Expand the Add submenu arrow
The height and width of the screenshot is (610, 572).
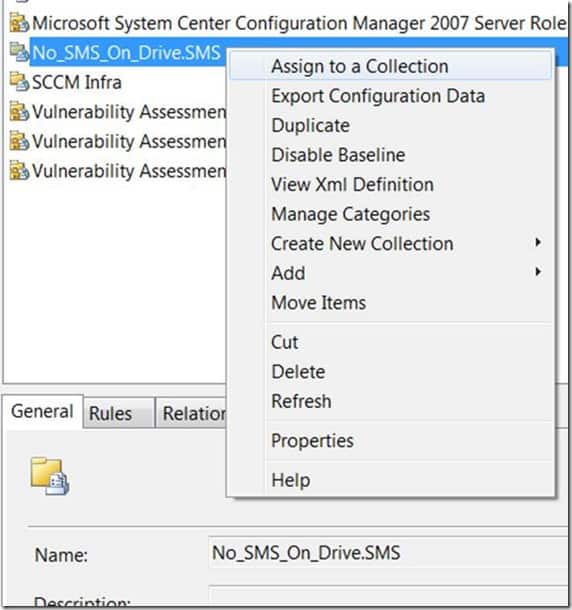click(x=538, y=272)
